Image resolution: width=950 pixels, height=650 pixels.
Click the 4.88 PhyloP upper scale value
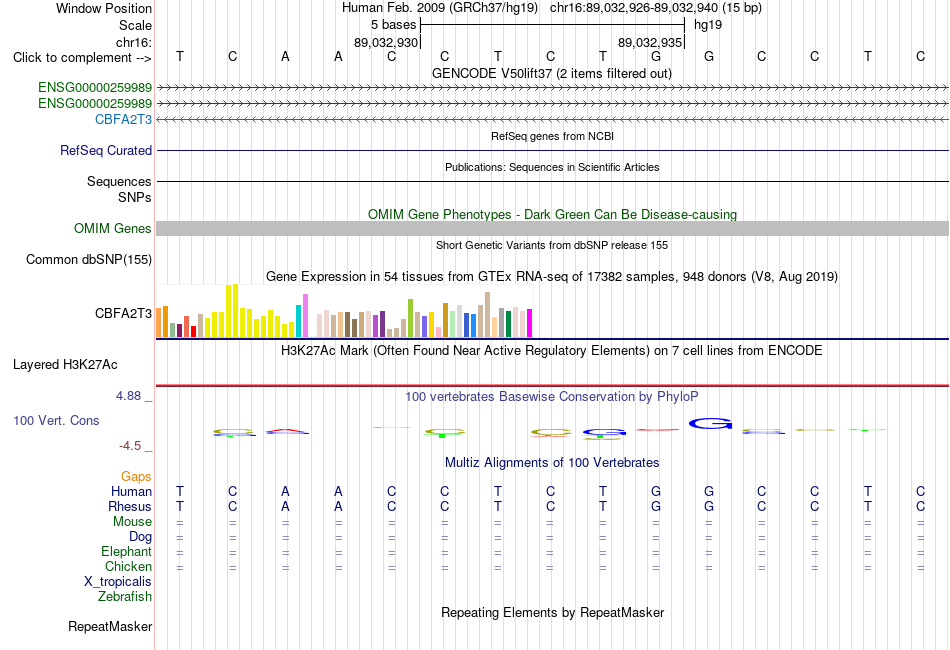point(128,396)
